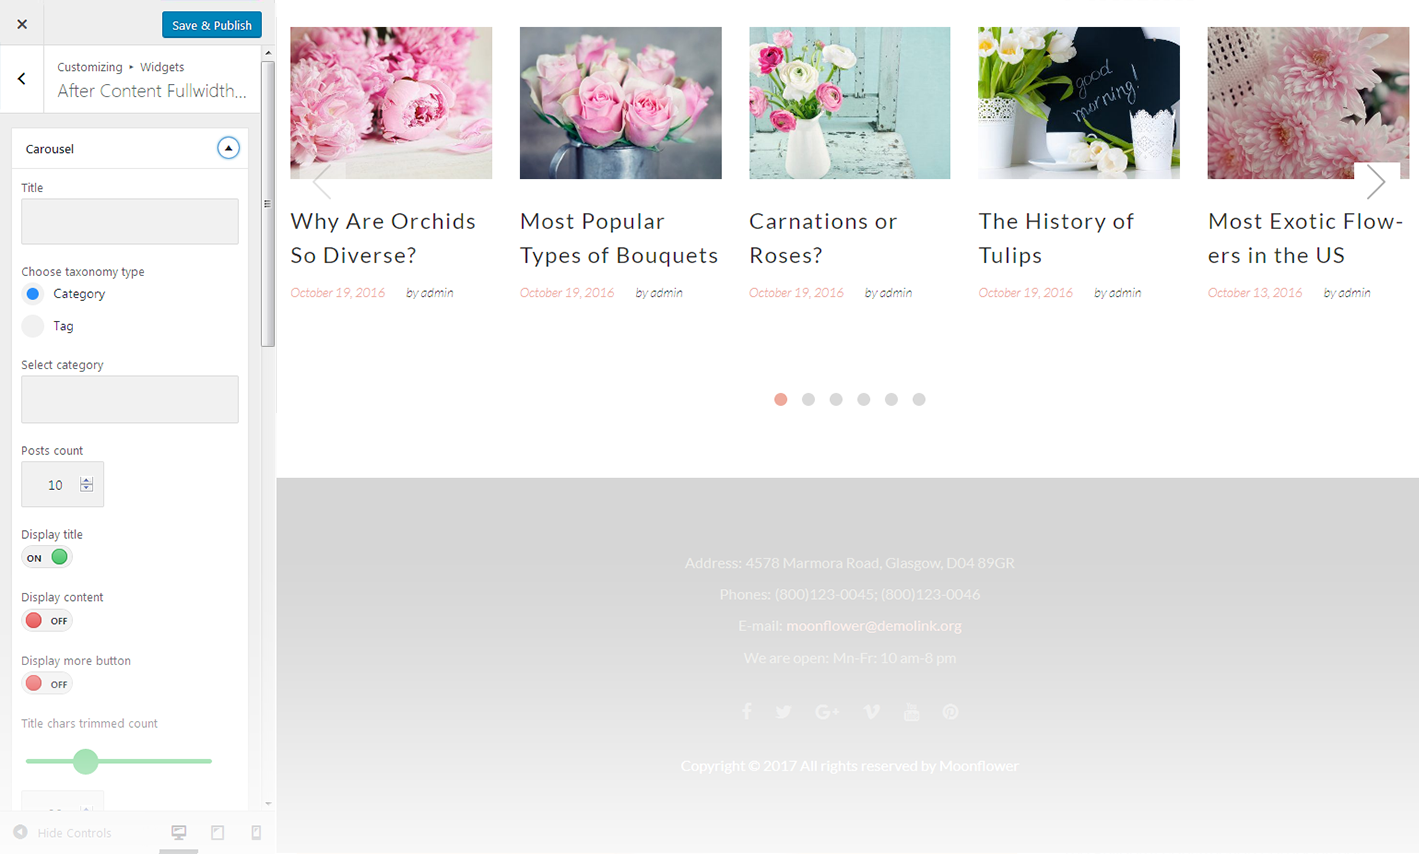
Task: Open the Select category dropdown
Action: pos(130,399)
